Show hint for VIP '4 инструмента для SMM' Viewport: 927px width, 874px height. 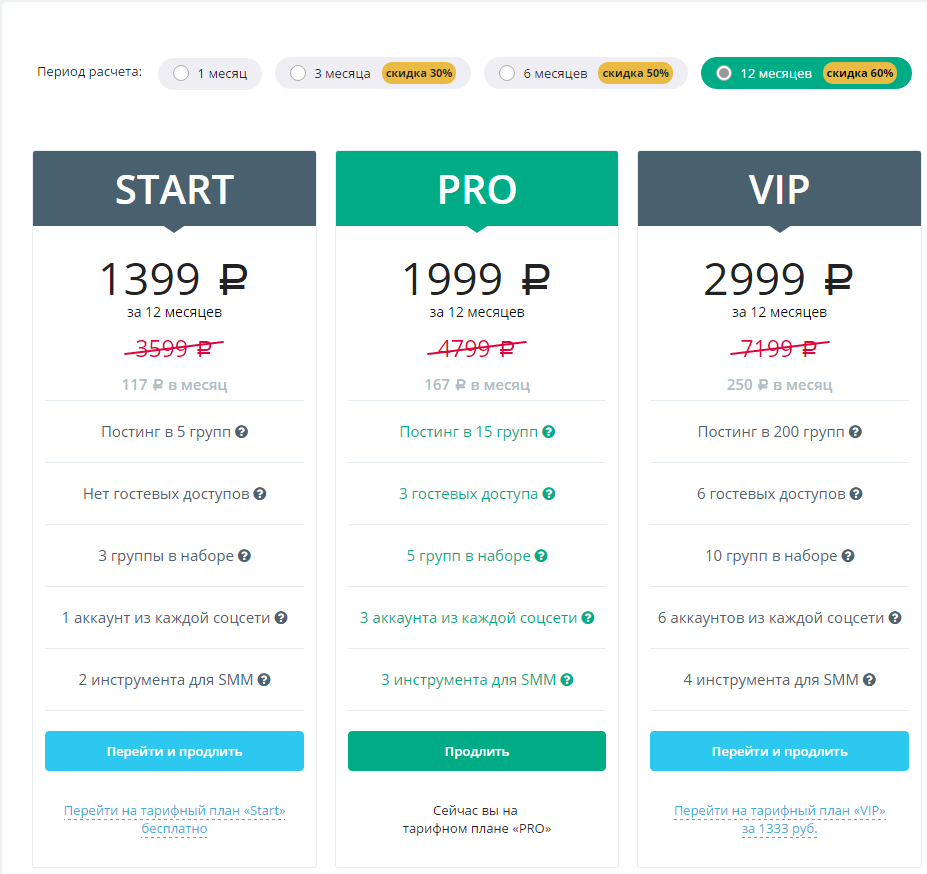pos(869,680)
